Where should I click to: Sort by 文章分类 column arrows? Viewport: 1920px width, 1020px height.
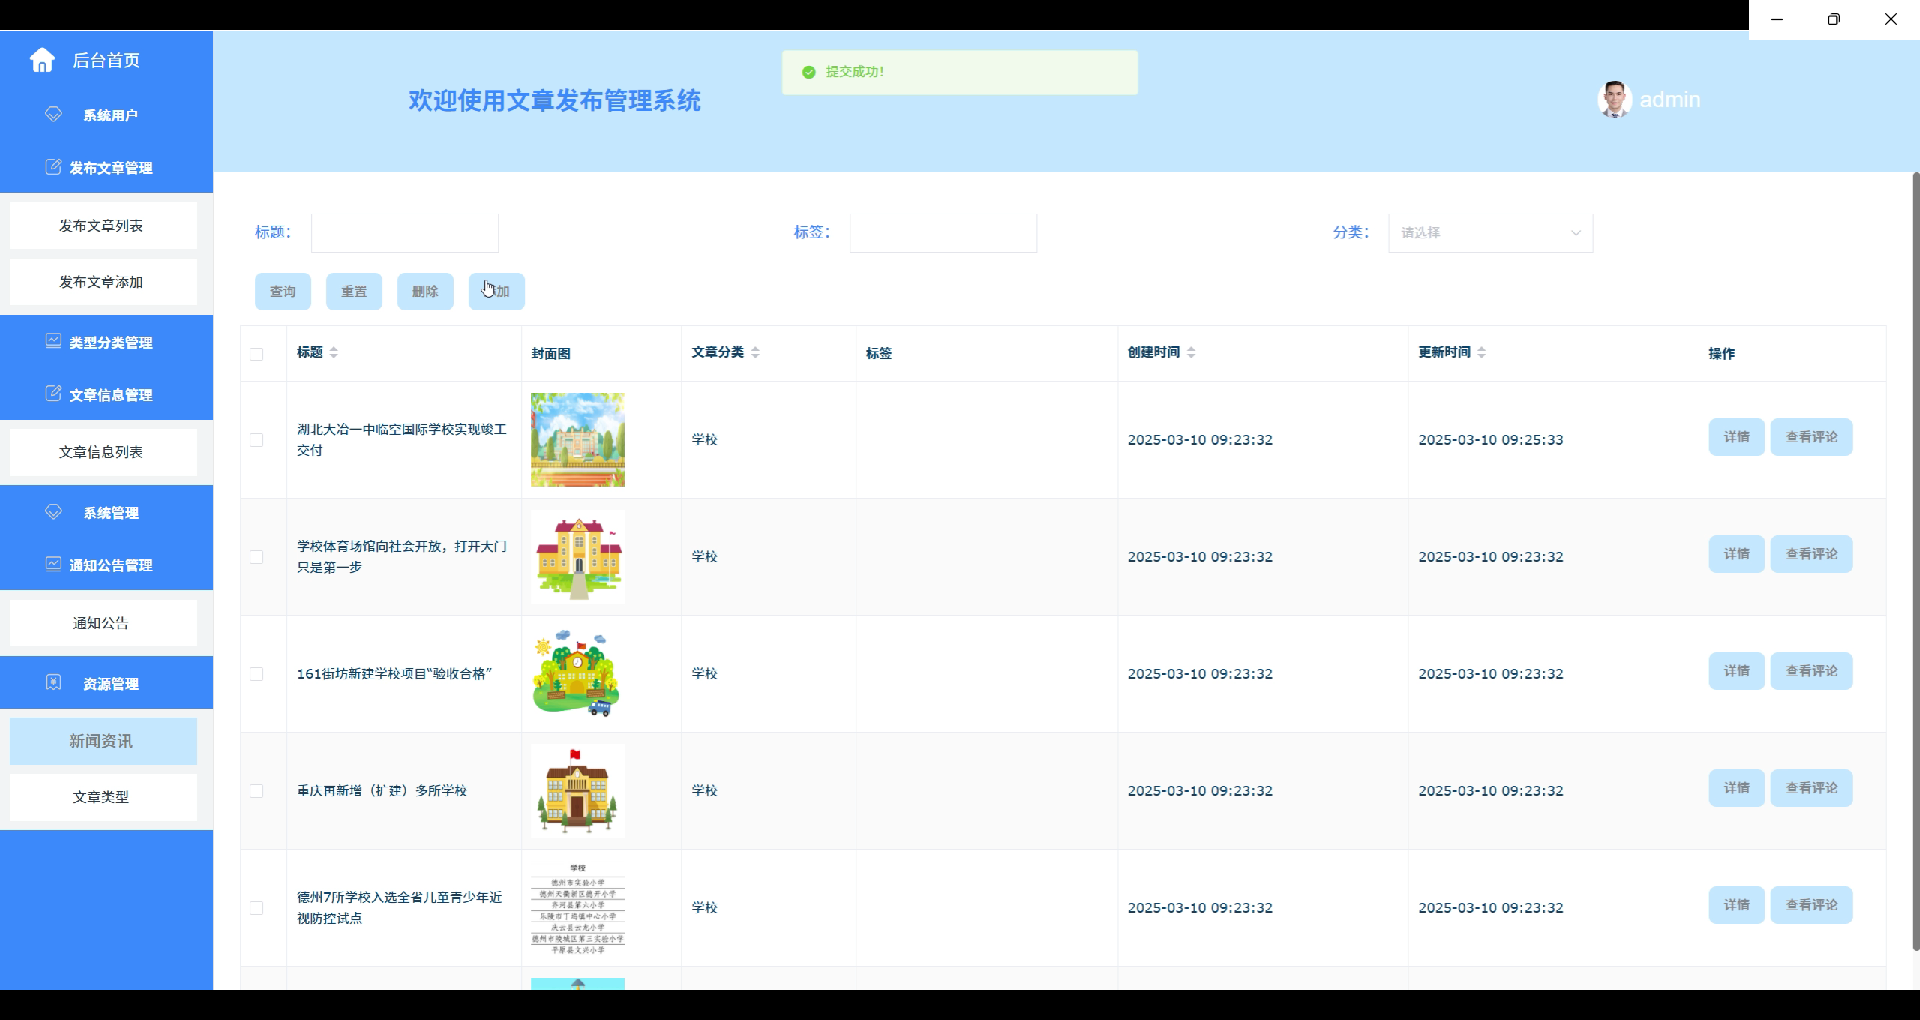point(755,352)
